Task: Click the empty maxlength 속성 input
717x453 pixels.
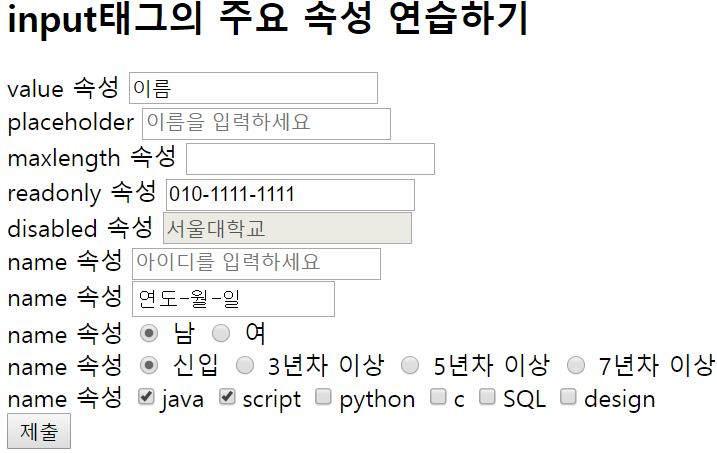Action: point(310,159)
